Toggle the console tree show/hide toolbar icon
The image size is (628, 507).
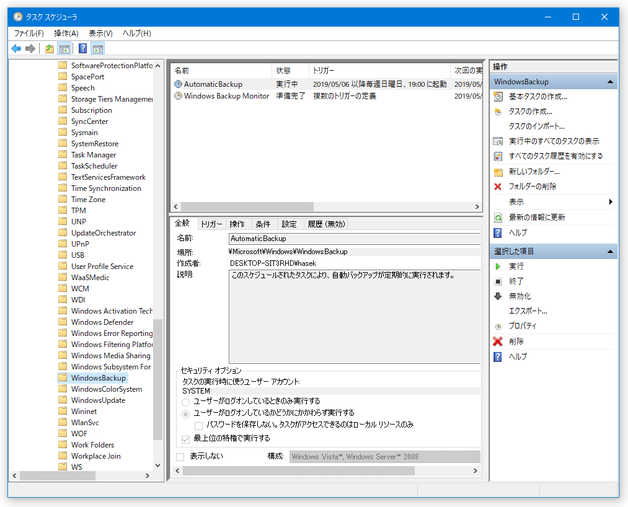point(64,49)
